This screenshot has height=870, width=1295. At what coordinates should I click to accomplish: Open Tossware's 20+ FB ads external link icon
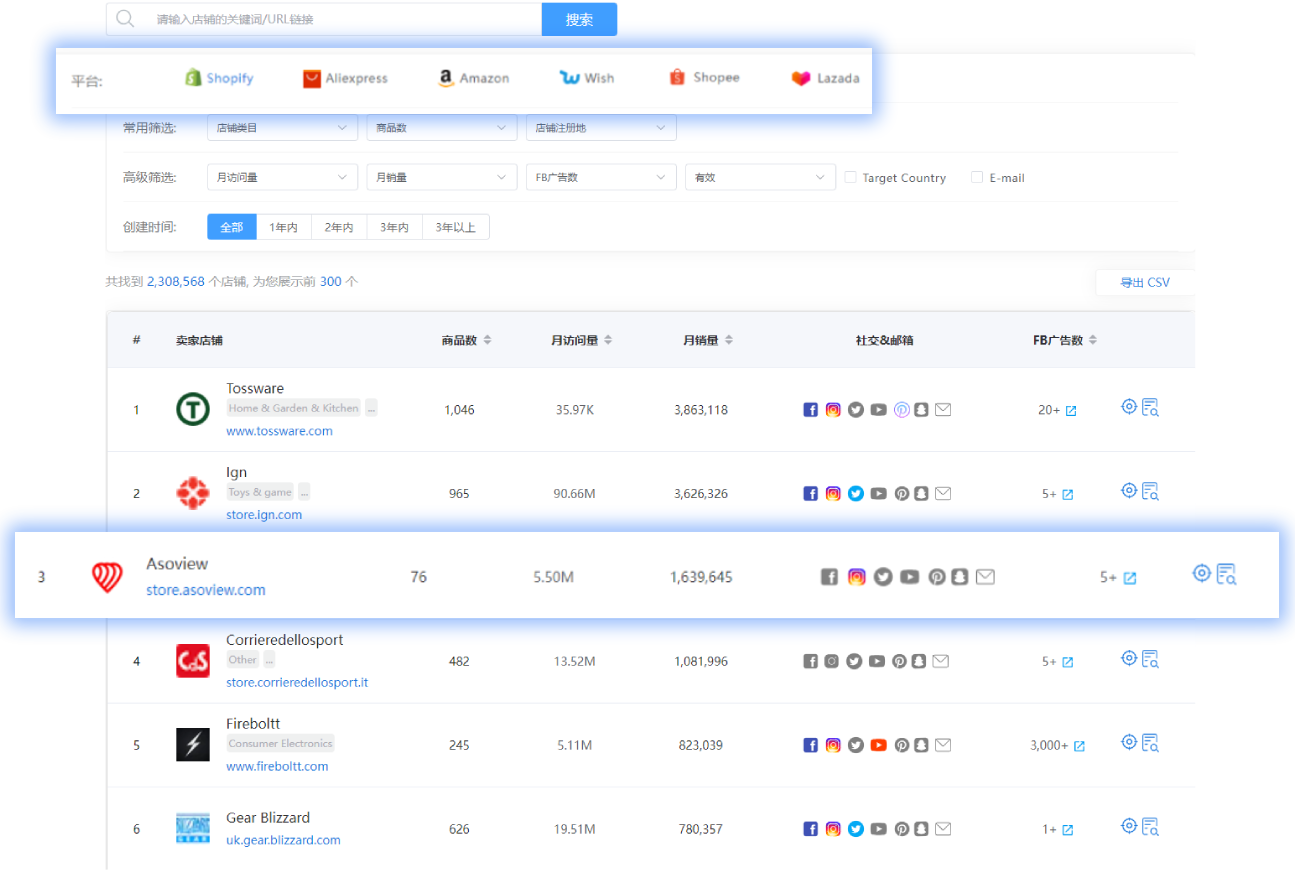pyautogui.click(x=1071, y=411)
